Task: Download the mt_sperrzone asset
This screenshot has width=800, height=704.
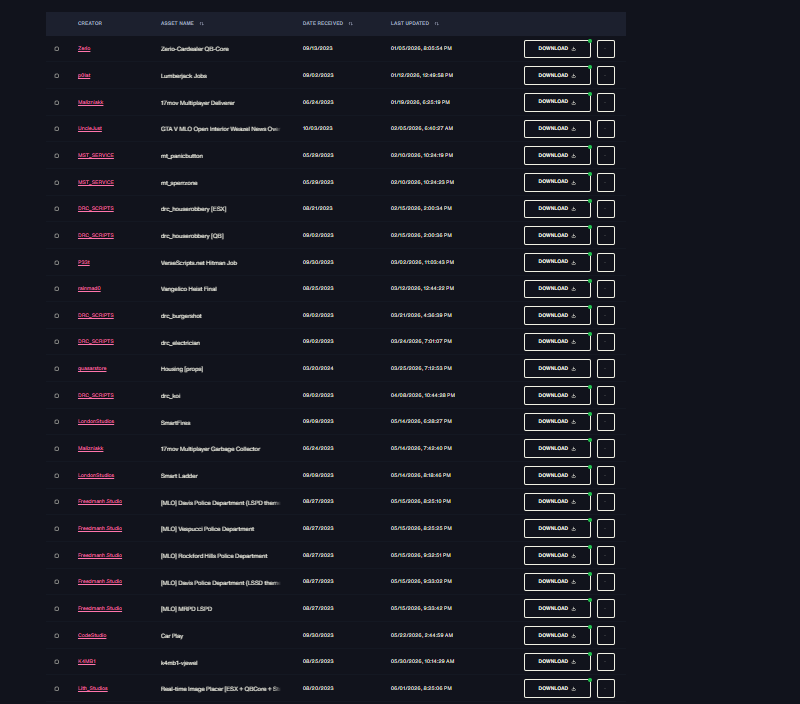Action: (557, 182)
